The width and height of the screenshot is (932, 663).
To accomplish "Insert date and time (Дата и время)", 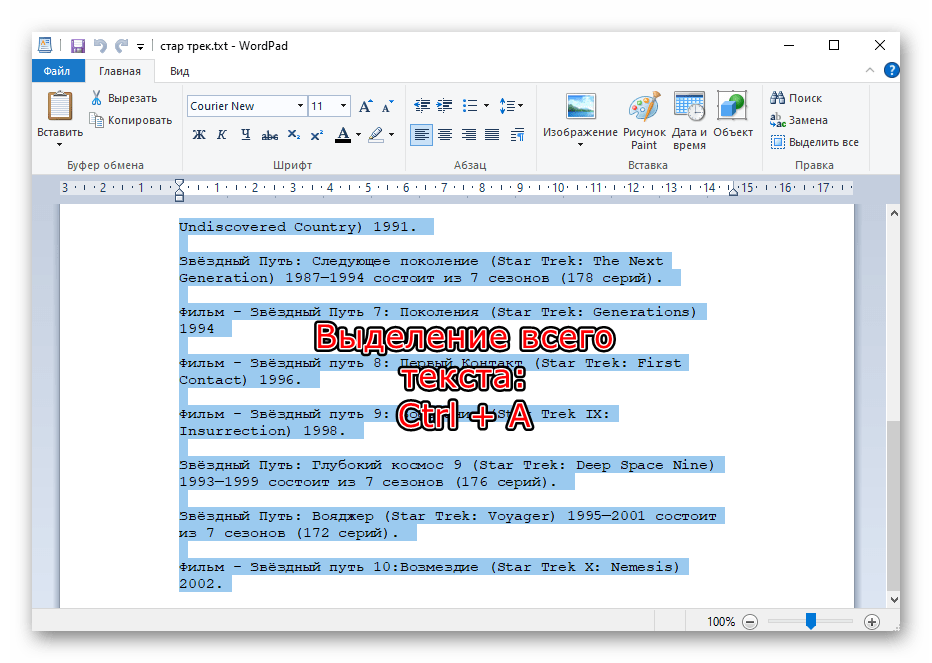I will click(x=689, y=106).
